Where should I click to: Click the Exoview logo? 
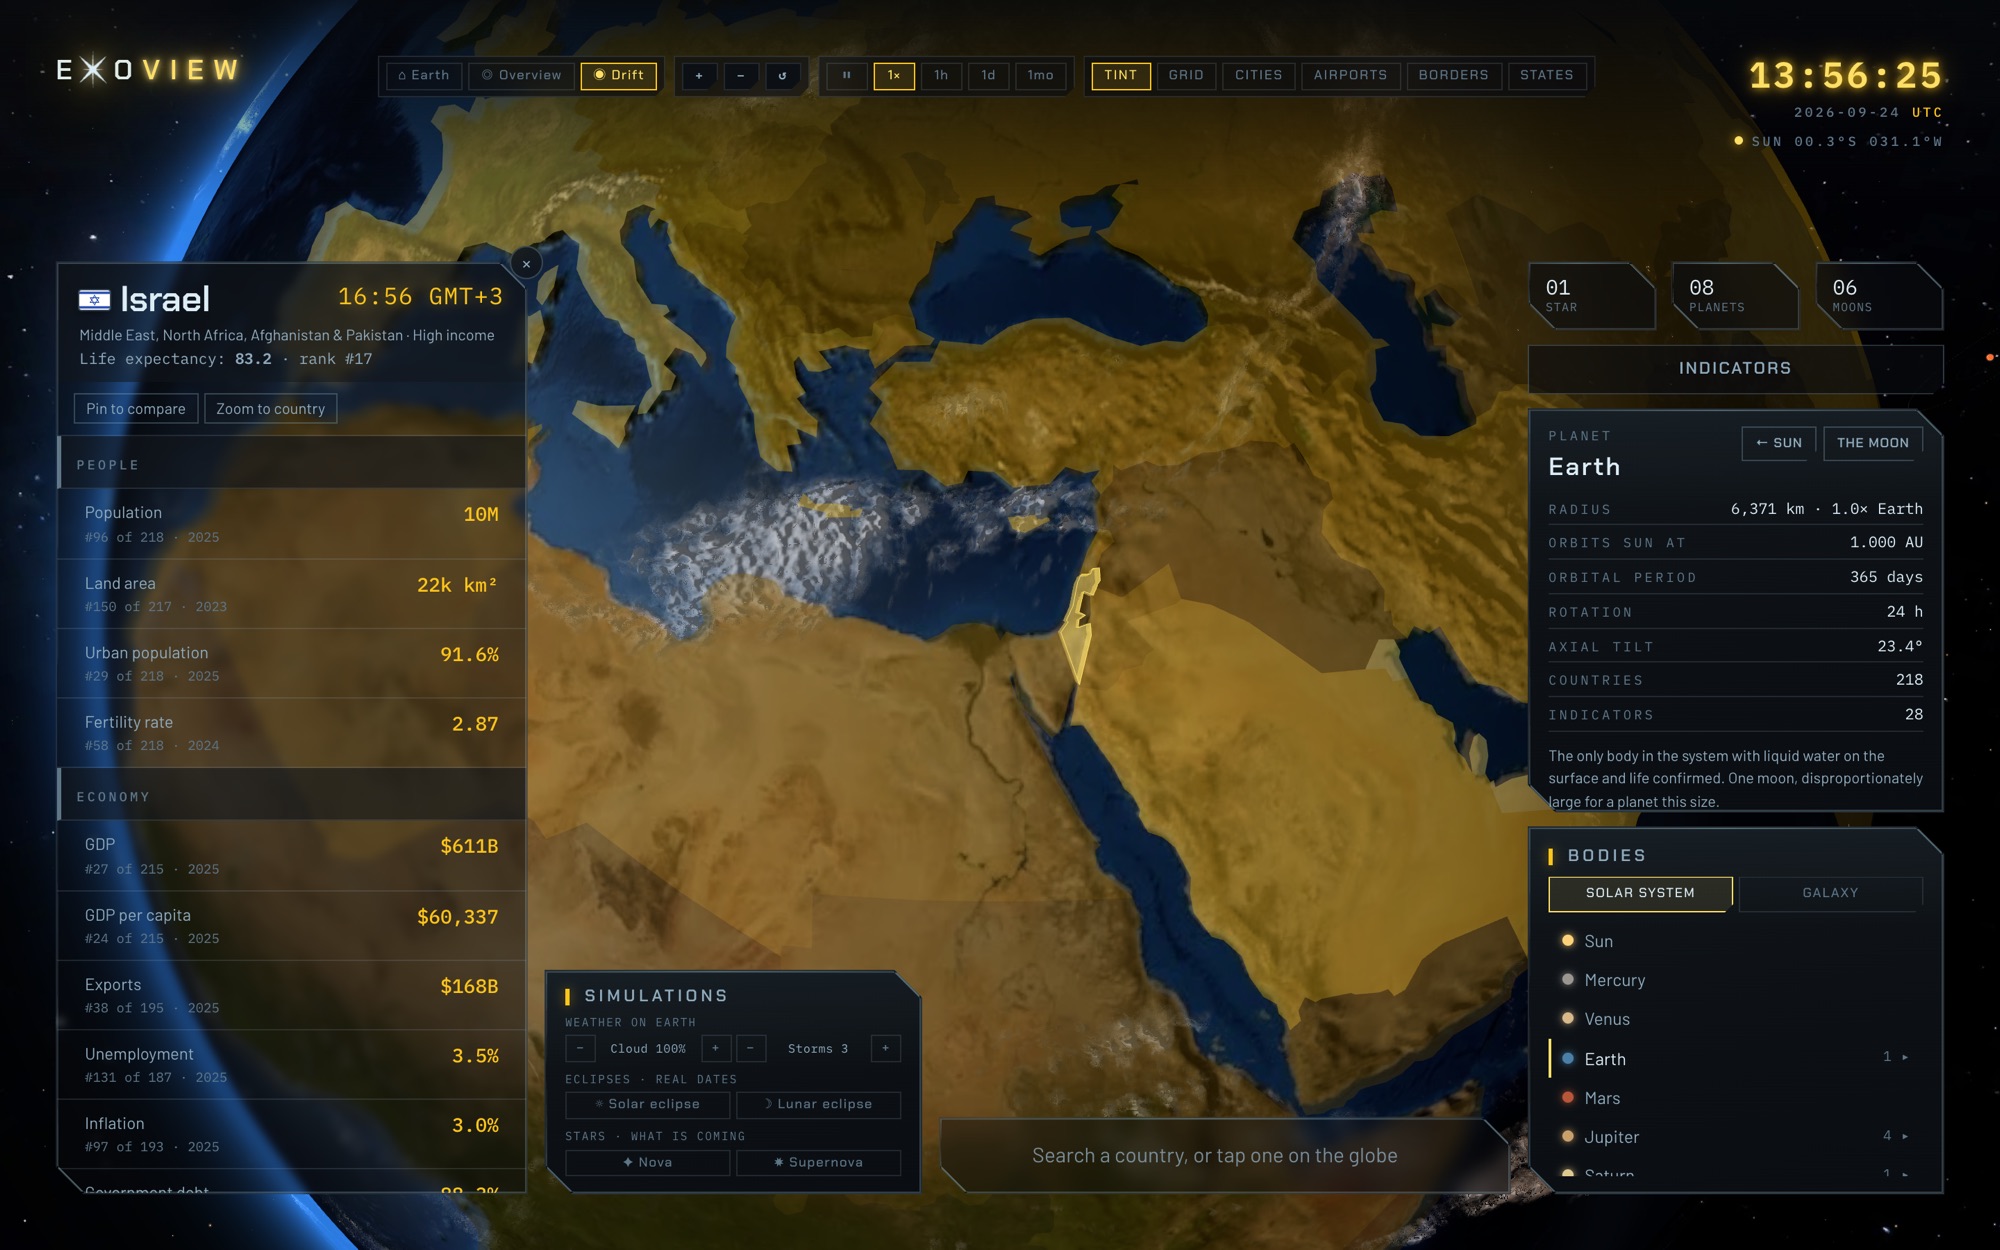148,70
